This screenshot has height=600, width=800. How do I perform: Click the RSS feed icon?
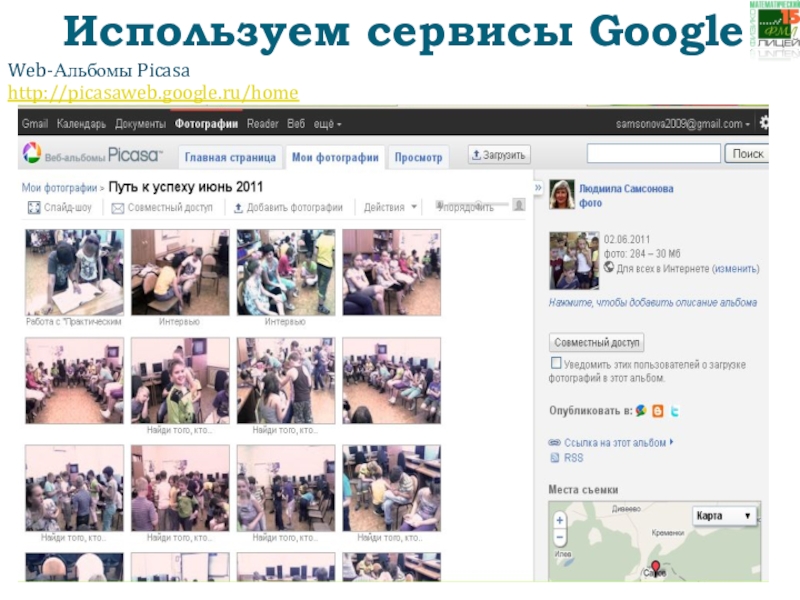point(555,458)
